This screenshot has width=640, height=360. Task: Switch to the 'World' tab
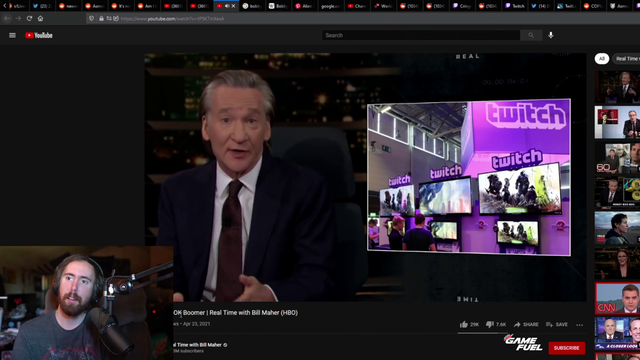[x=383, y=6]
